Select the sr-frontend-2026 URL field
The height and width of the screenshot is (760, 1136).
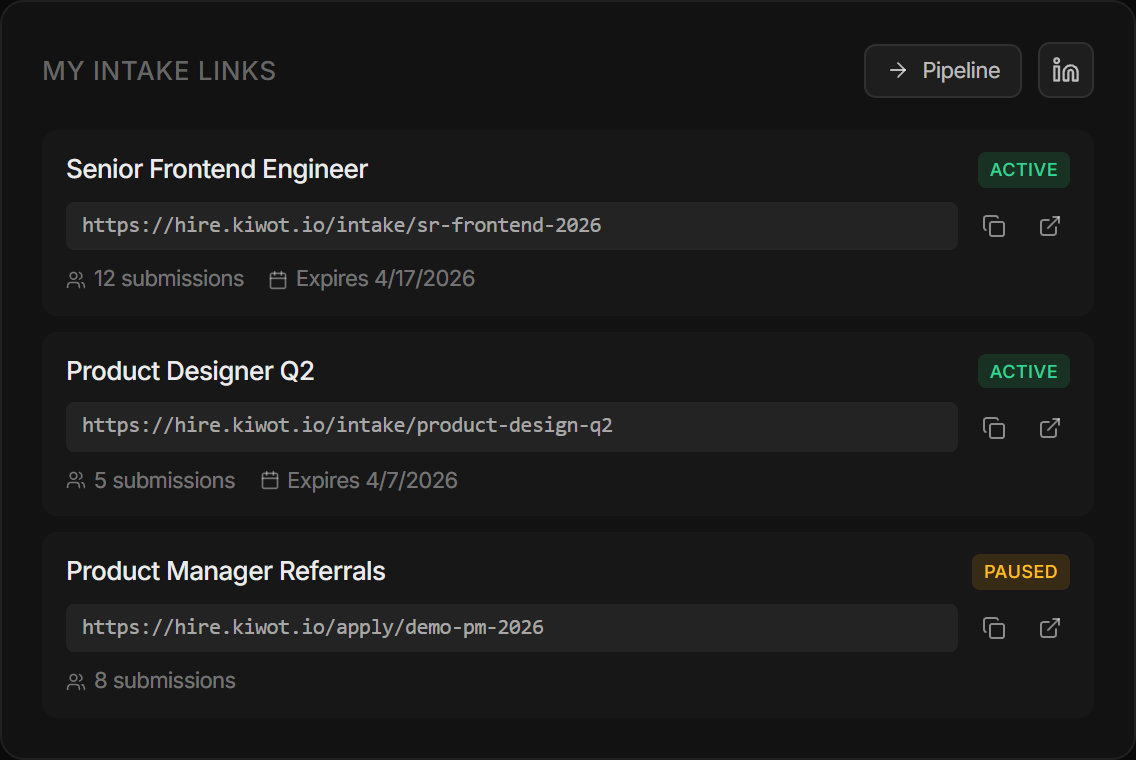[x=512, y=226]
